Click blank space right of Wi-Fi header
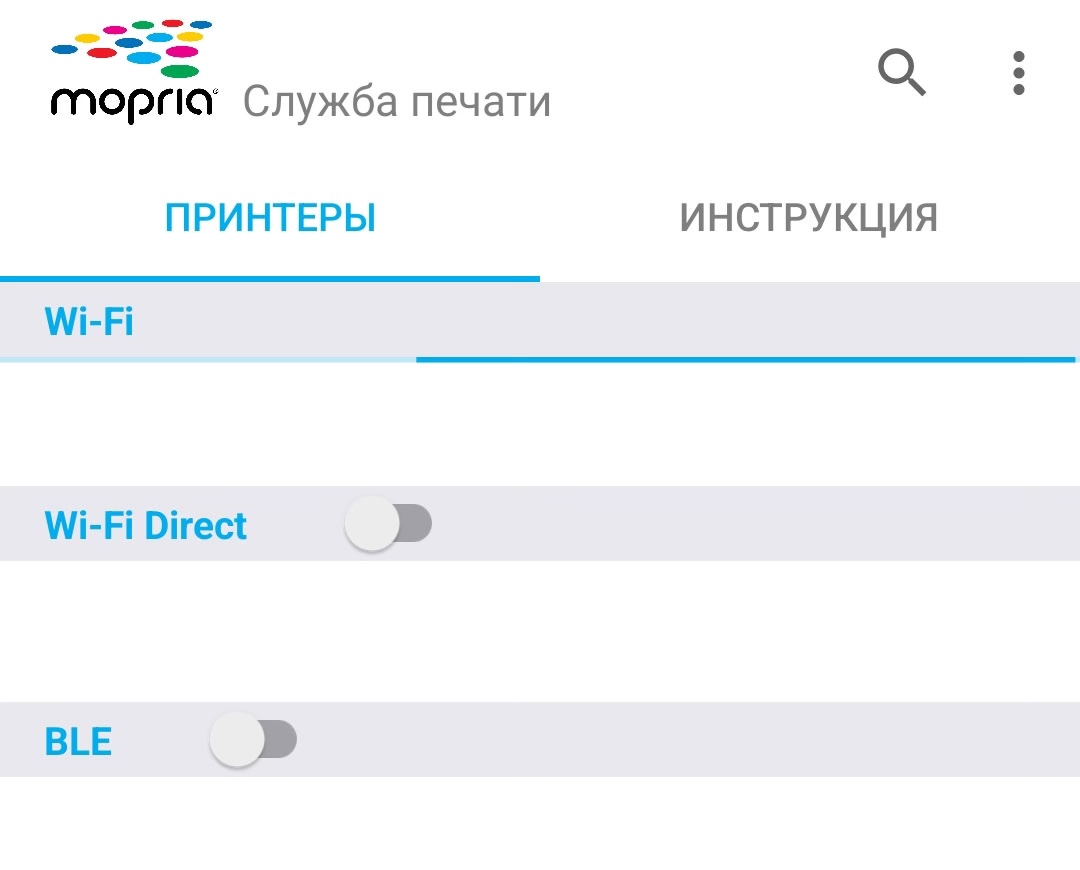 point(600,320)
